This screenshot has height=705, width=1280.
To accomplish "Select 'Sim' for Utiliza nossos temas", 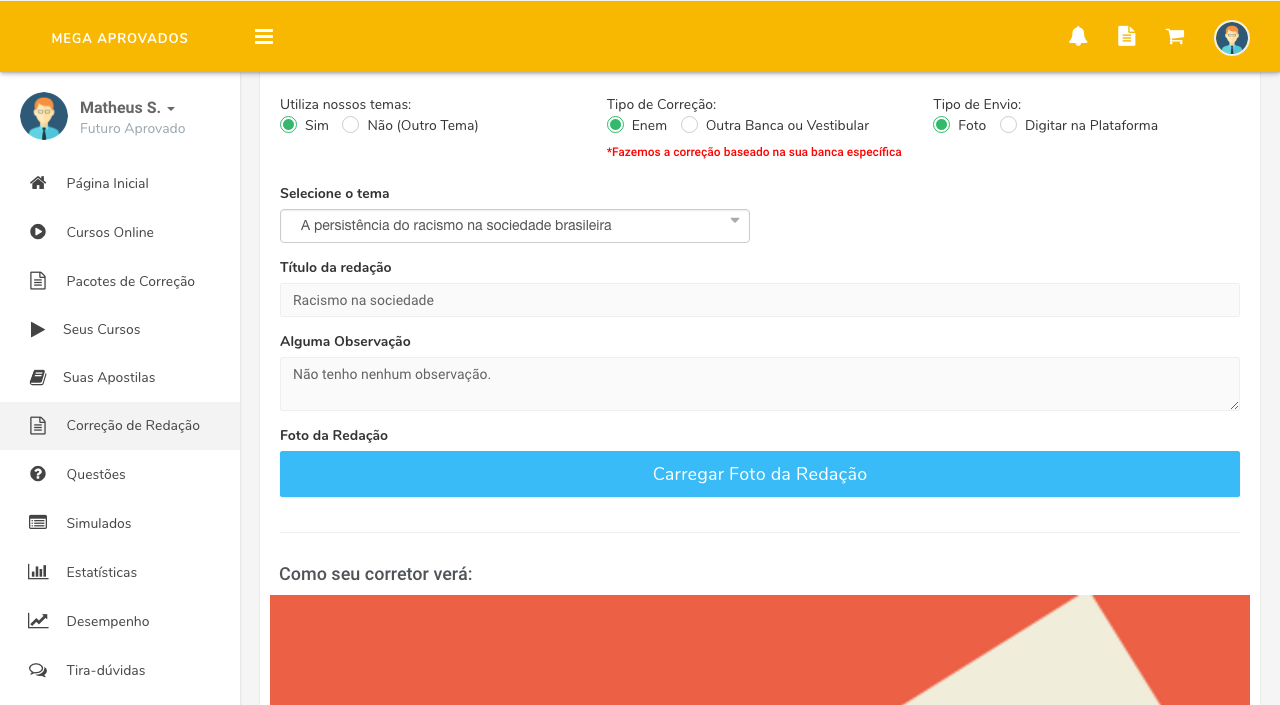I will pyautogui.click(x=289, y=125).
